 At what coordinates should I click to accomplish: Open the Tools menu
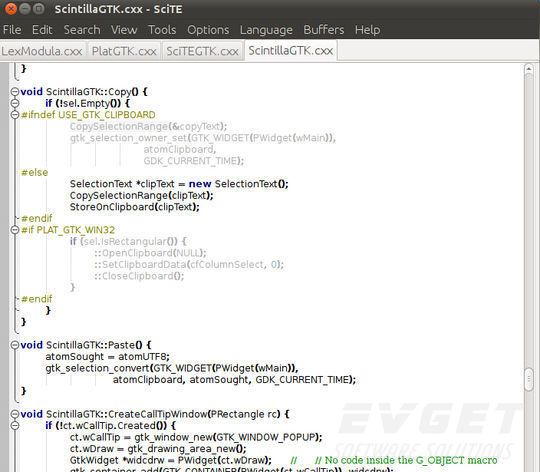pyautogui.click(x=162, y=30)
